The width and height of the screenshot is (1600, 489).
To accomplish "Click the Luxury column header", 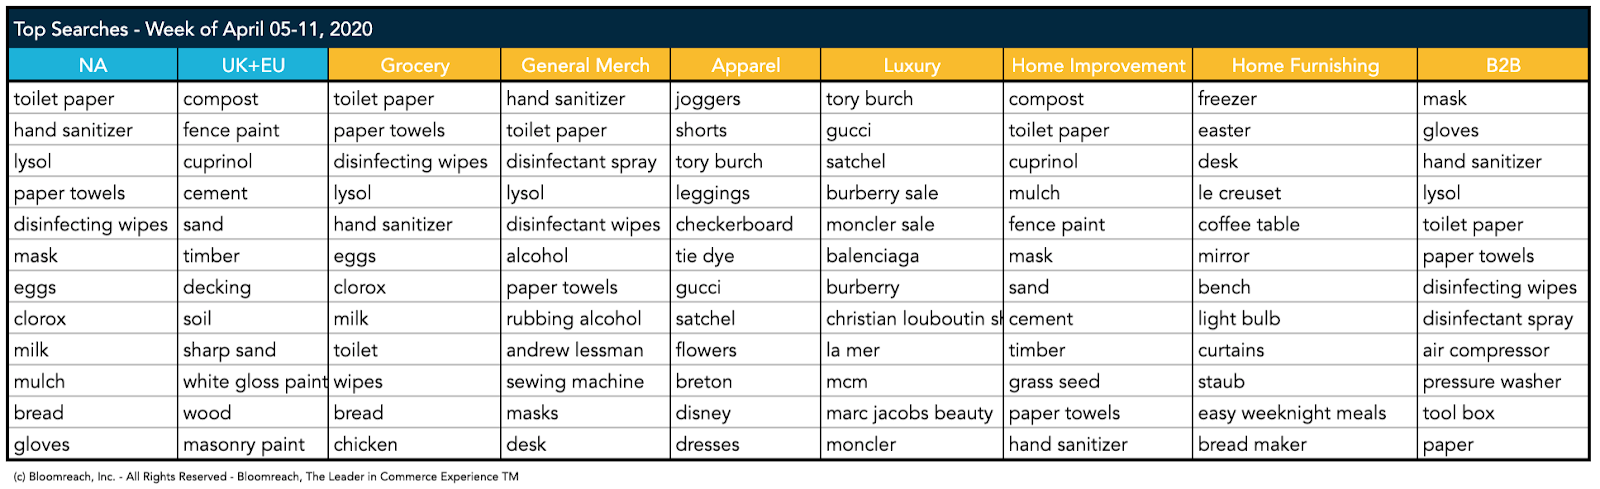I will click(911, 65).
